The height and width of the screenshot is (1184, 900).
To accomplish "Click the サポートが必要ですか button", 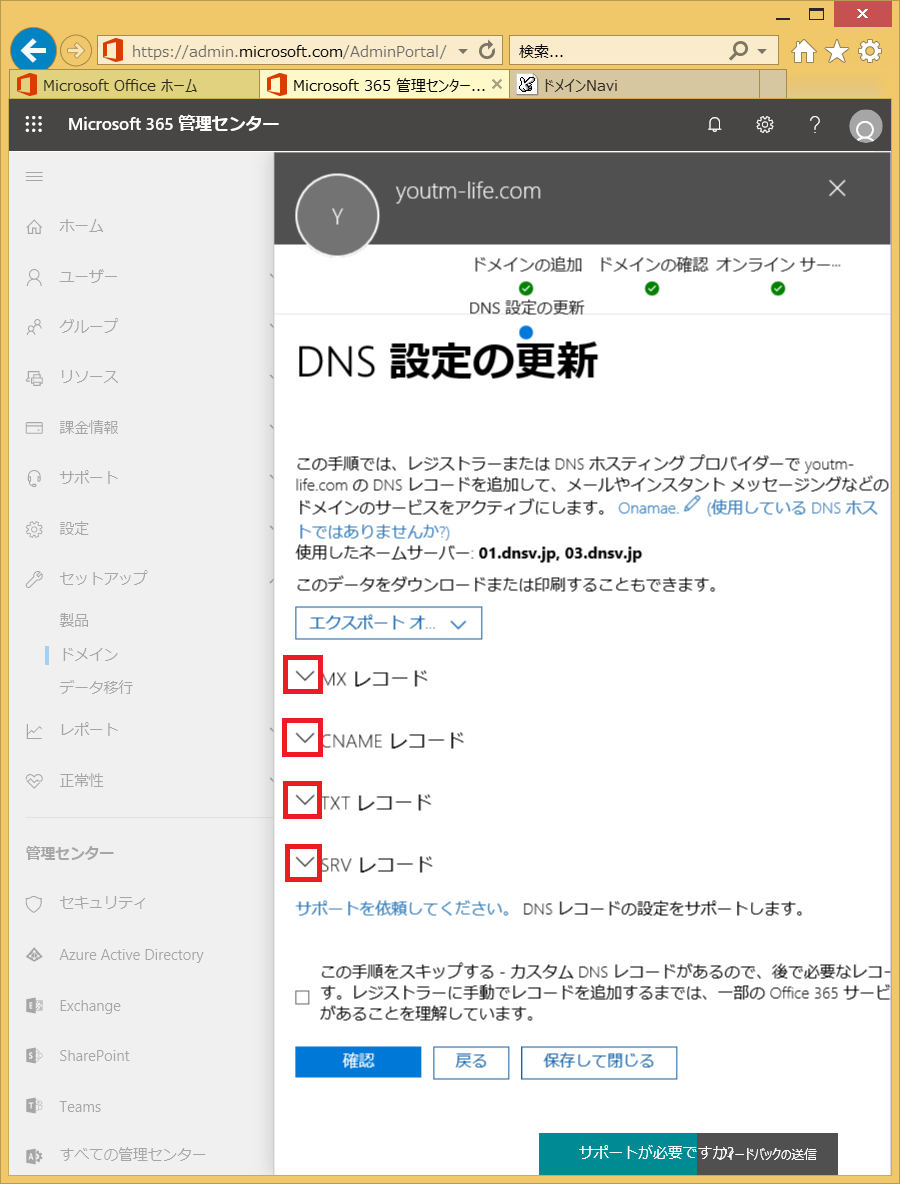I will click(x=618, y=1154).
